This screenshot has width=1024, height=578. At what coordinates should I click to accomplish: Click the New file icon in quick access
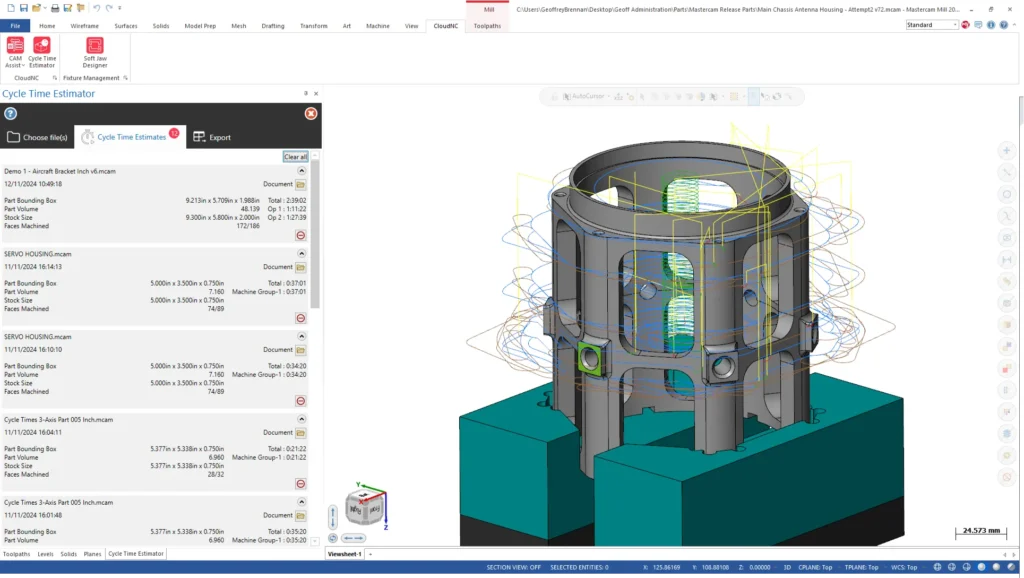pyautogui.click(x=10, y=8)
